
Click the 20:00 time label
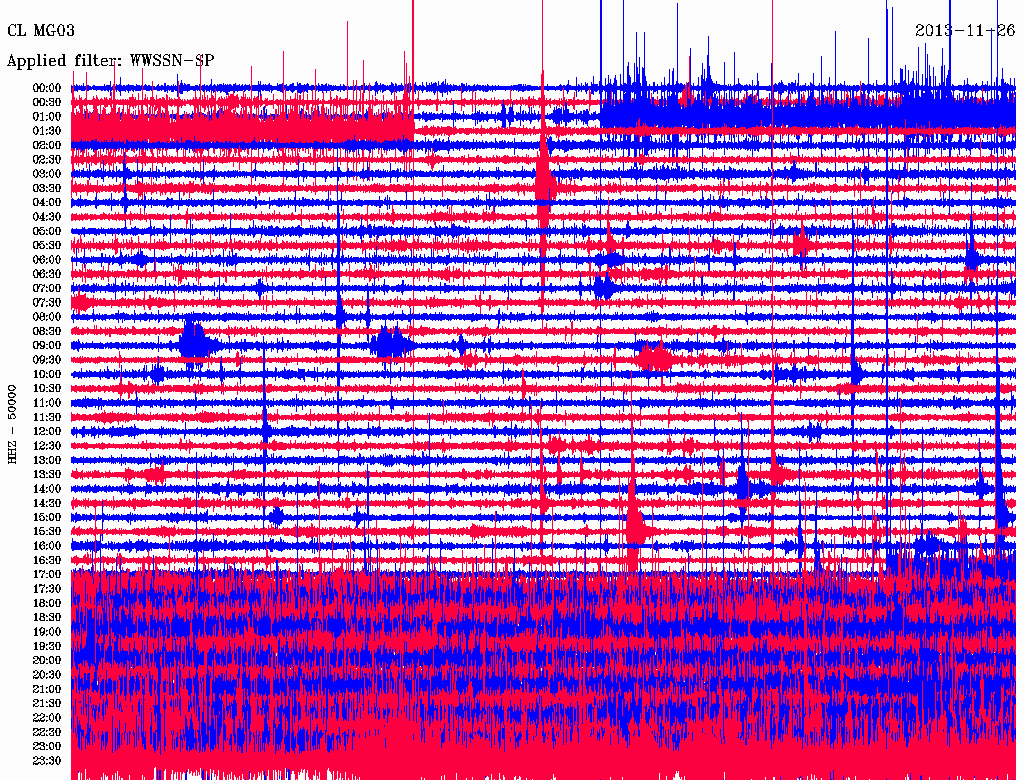coord(47,660)
